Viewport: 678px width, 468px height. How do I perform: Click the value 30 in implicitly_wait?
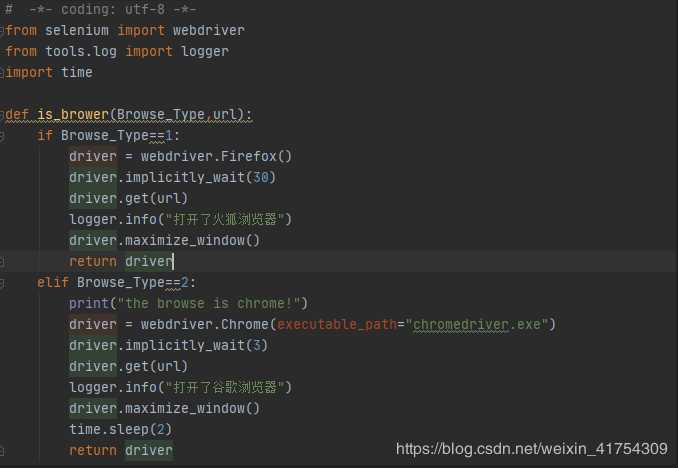(x=261, y=177)
